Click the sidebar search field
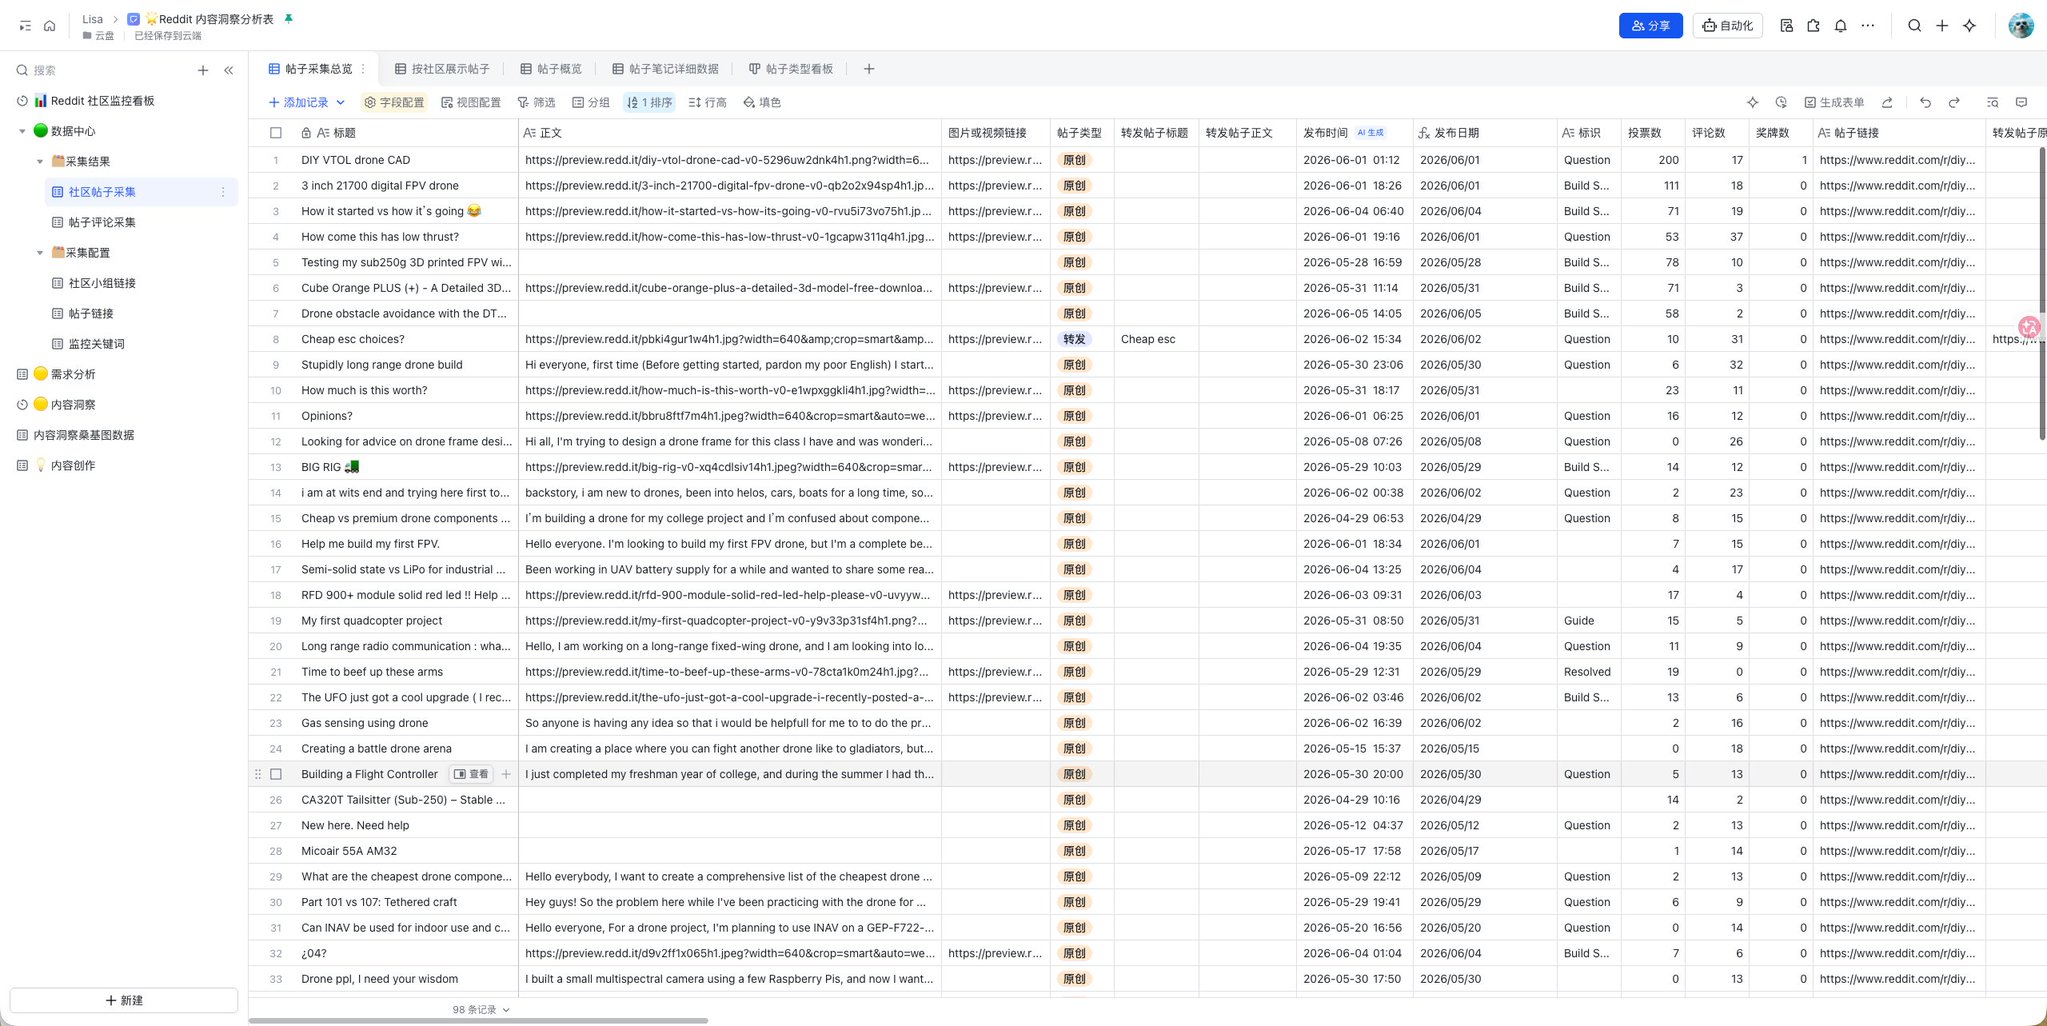This screenshot has height=1026, width=2047. tap(100, 70)
